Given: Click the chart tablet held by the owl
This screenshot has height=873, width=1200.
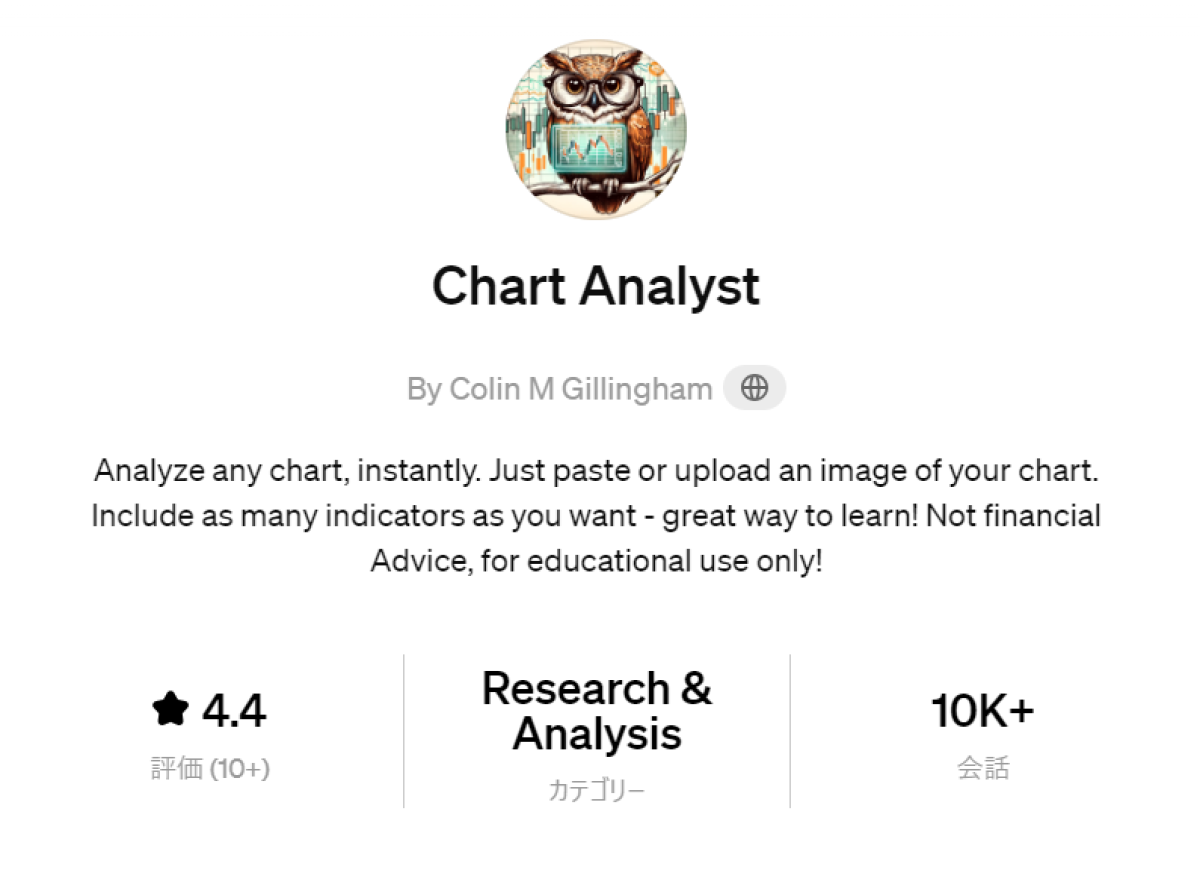Looking at the screenshot, I should pos(590,151).
